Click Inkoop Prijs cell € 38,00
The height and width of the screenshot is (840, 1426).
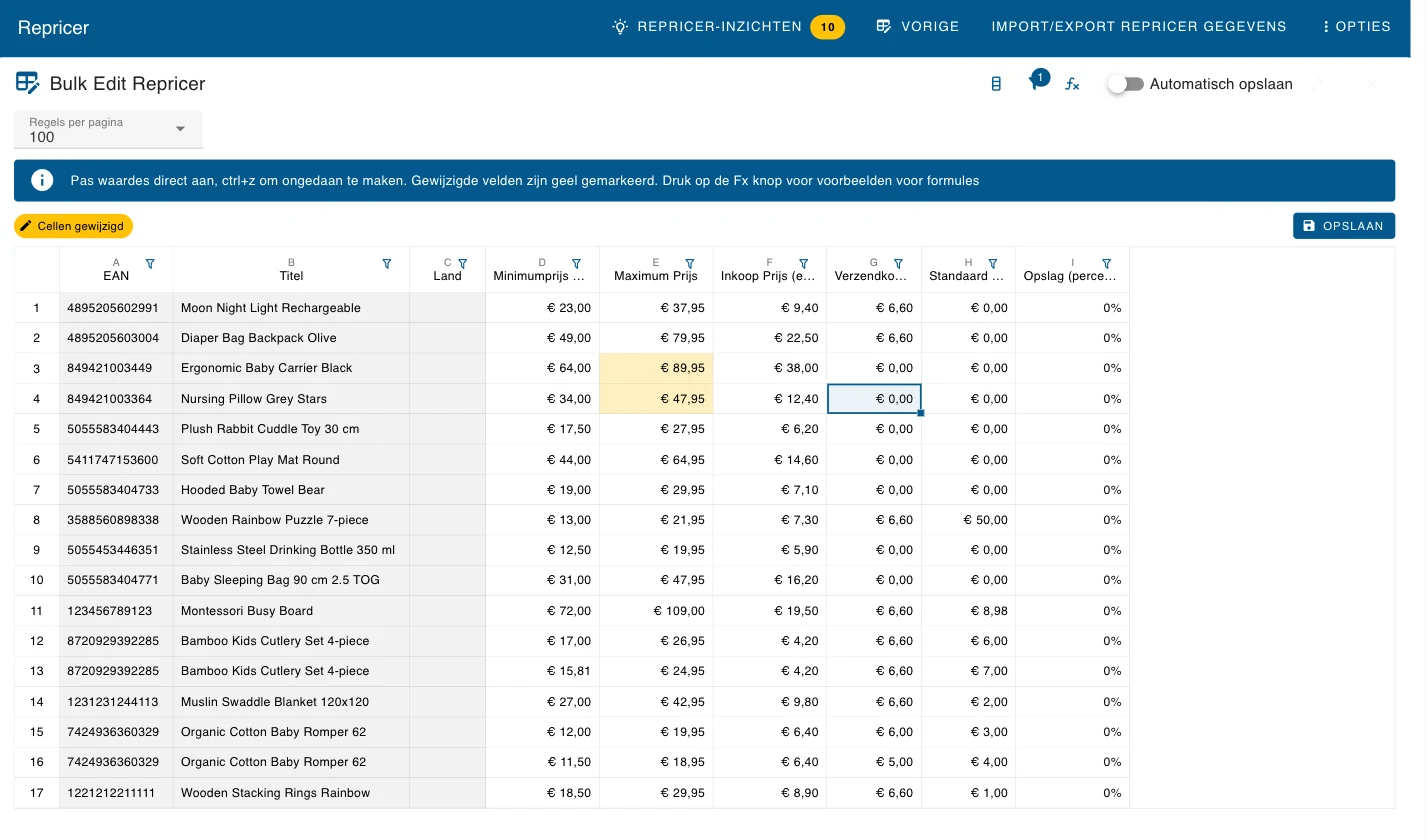tap(770, 368)
